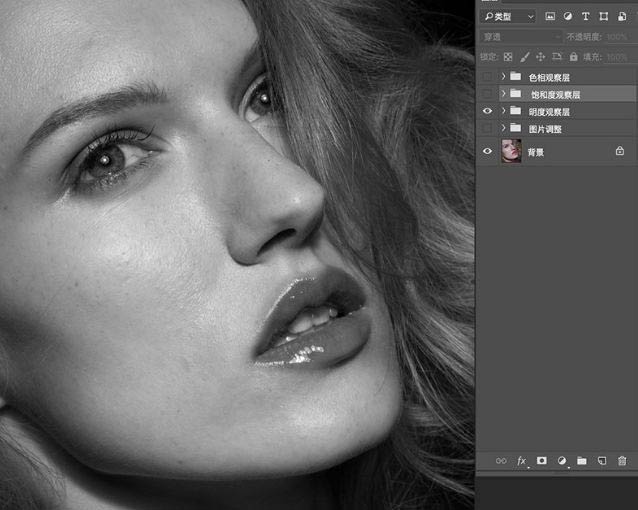The width and height of the screenshot is (638, 510).
Task: Add a layer mask
Action: pos(542,461)
